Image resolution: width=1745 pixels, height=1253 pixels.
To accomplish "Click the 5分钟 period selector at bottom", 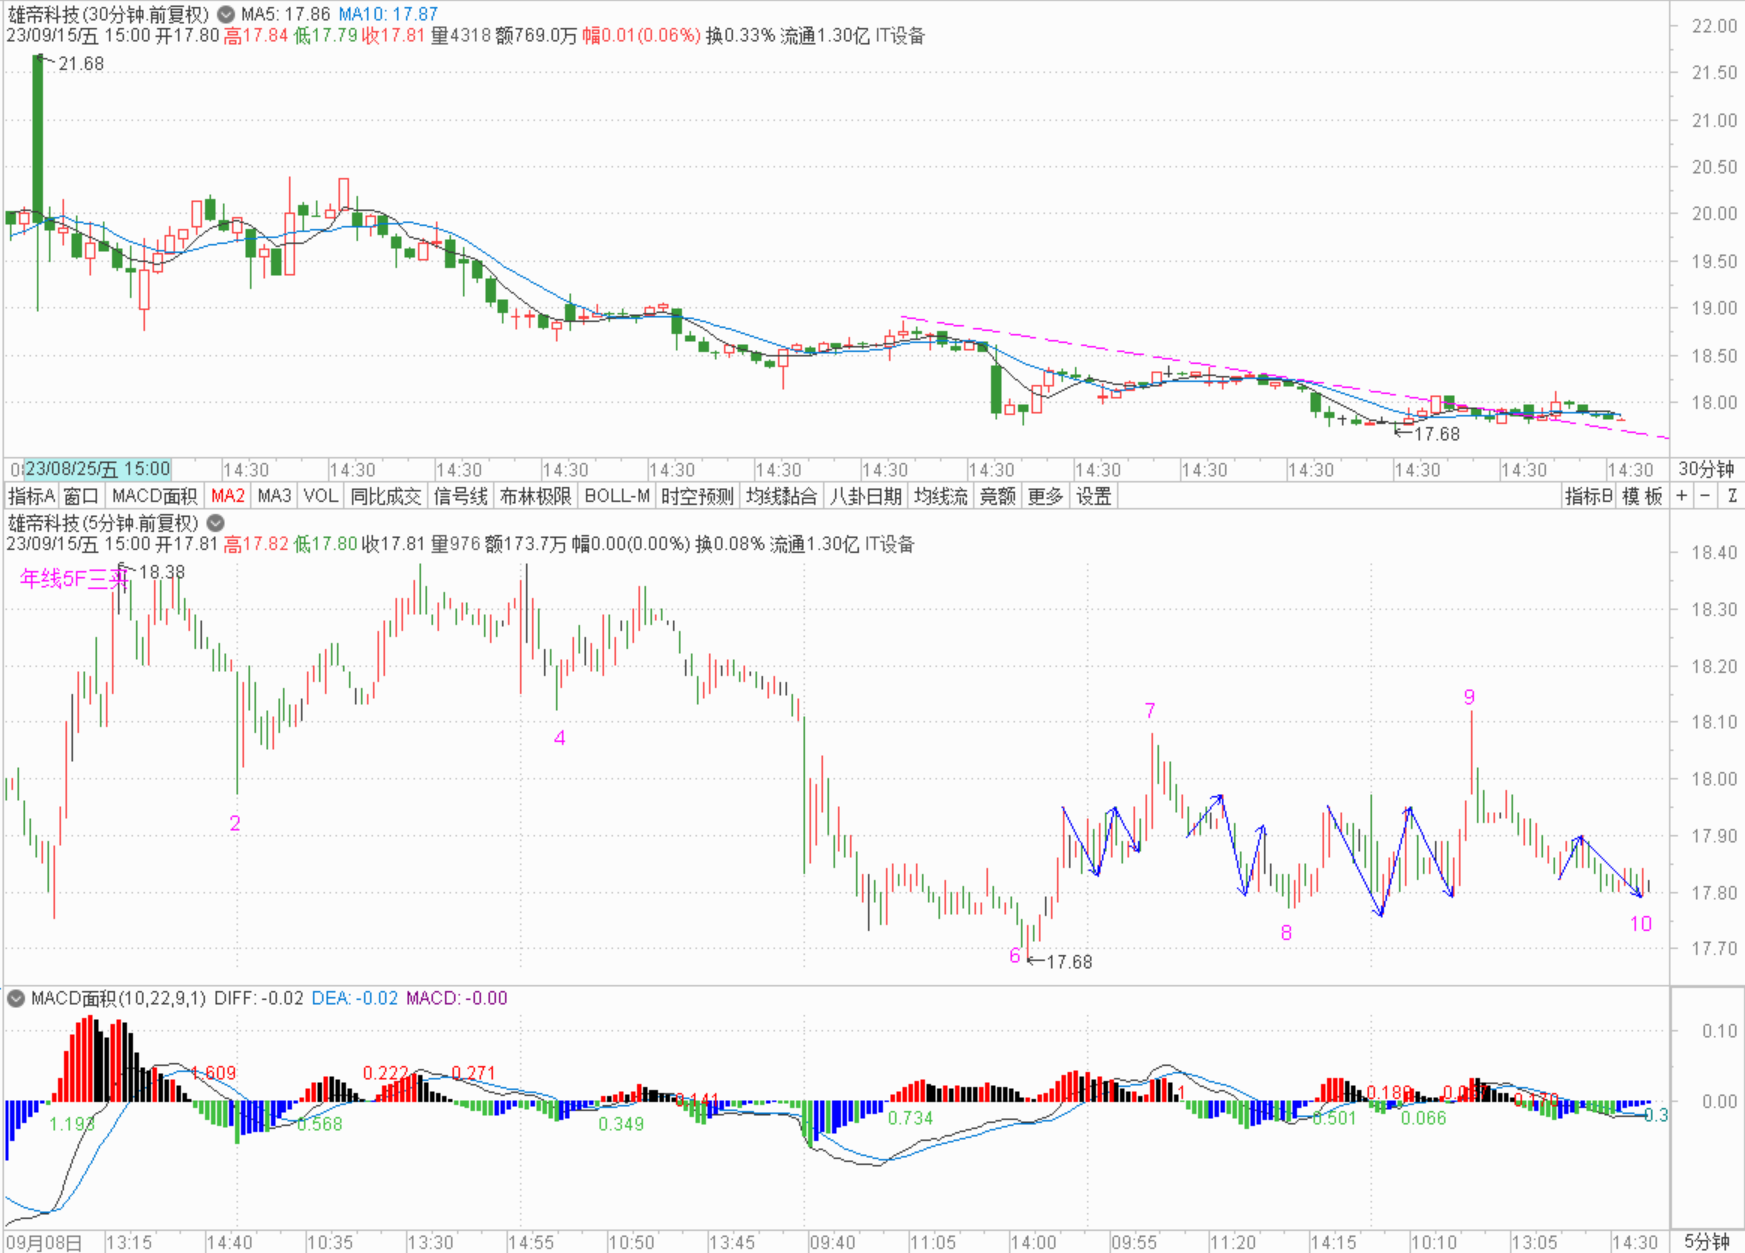I will coord(1706,1242).
